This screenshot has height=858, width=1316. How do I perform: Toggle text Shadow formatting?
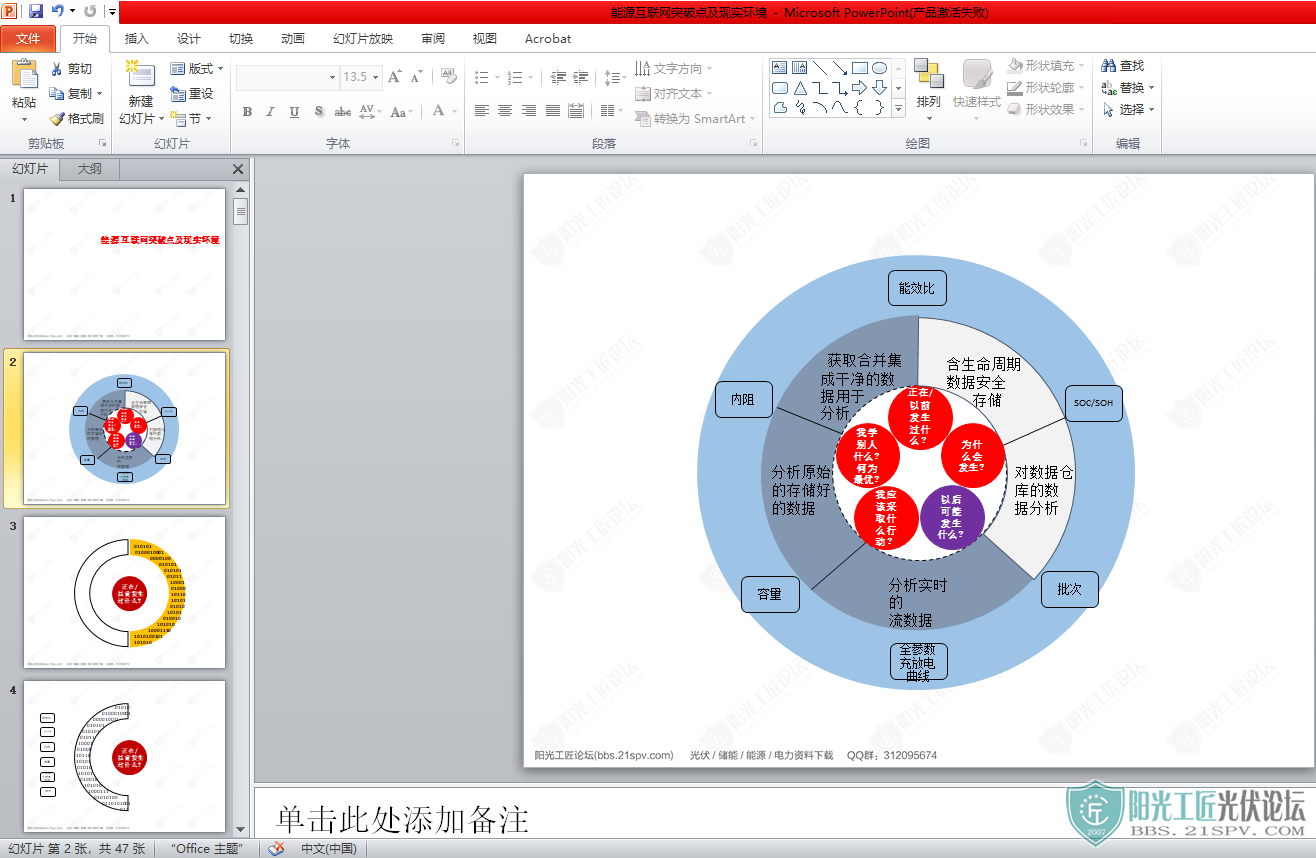point(319,112)
